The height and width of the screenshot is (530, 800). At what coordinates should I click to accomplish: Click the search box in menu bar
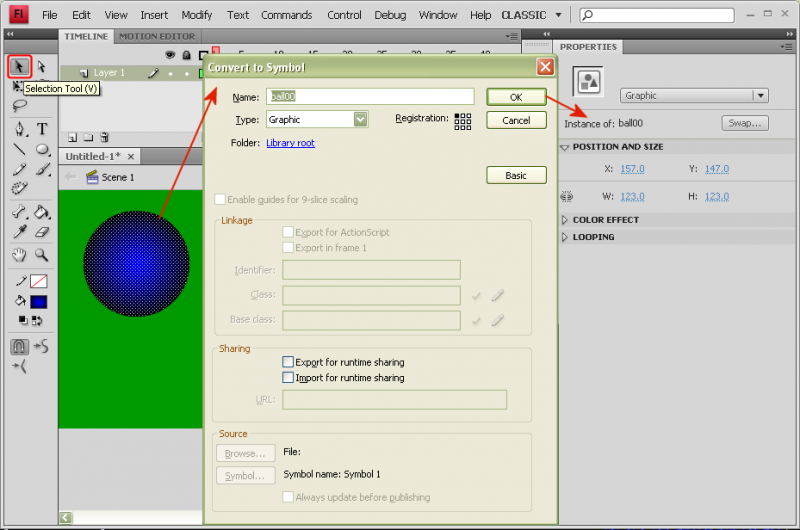pyautogui.click(x=657, y=15)
